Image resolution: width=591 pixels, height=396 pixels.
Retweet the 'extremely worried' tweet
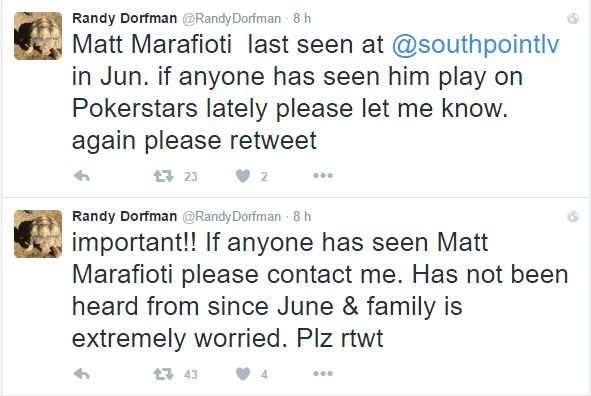[164, 374]
